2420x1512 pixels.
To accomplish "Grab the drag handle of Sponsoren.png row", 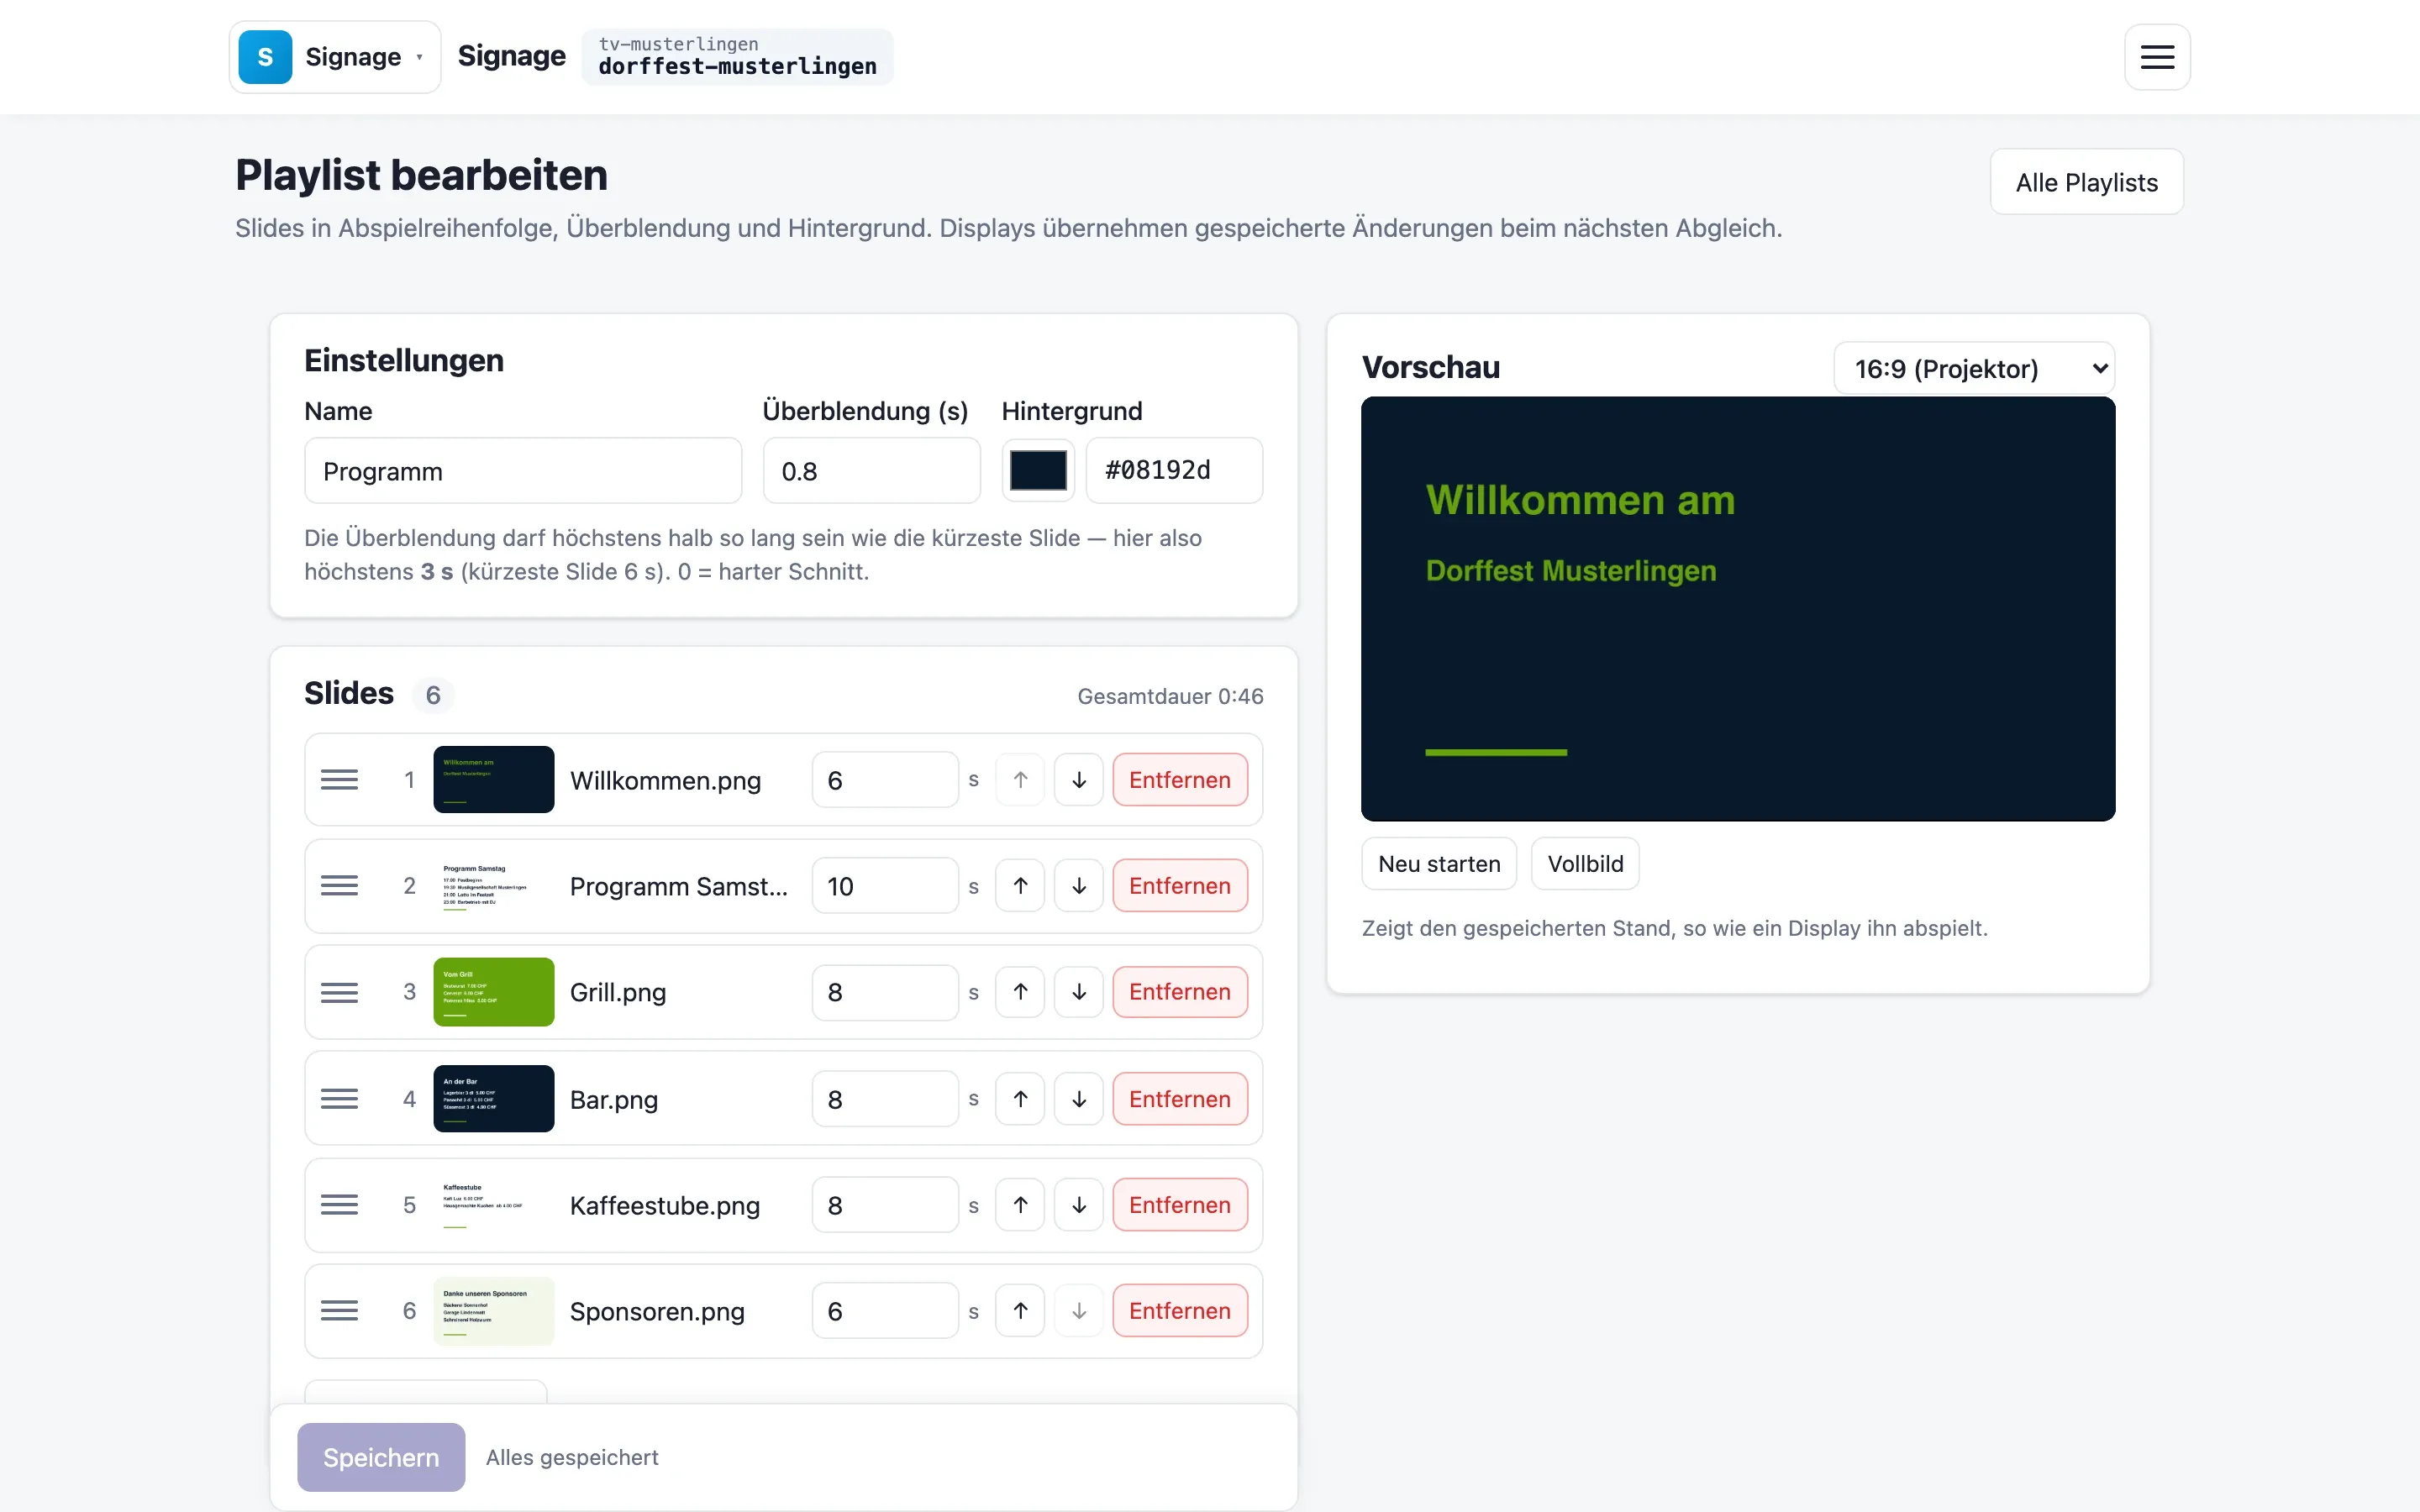I will pos(339,1311).
